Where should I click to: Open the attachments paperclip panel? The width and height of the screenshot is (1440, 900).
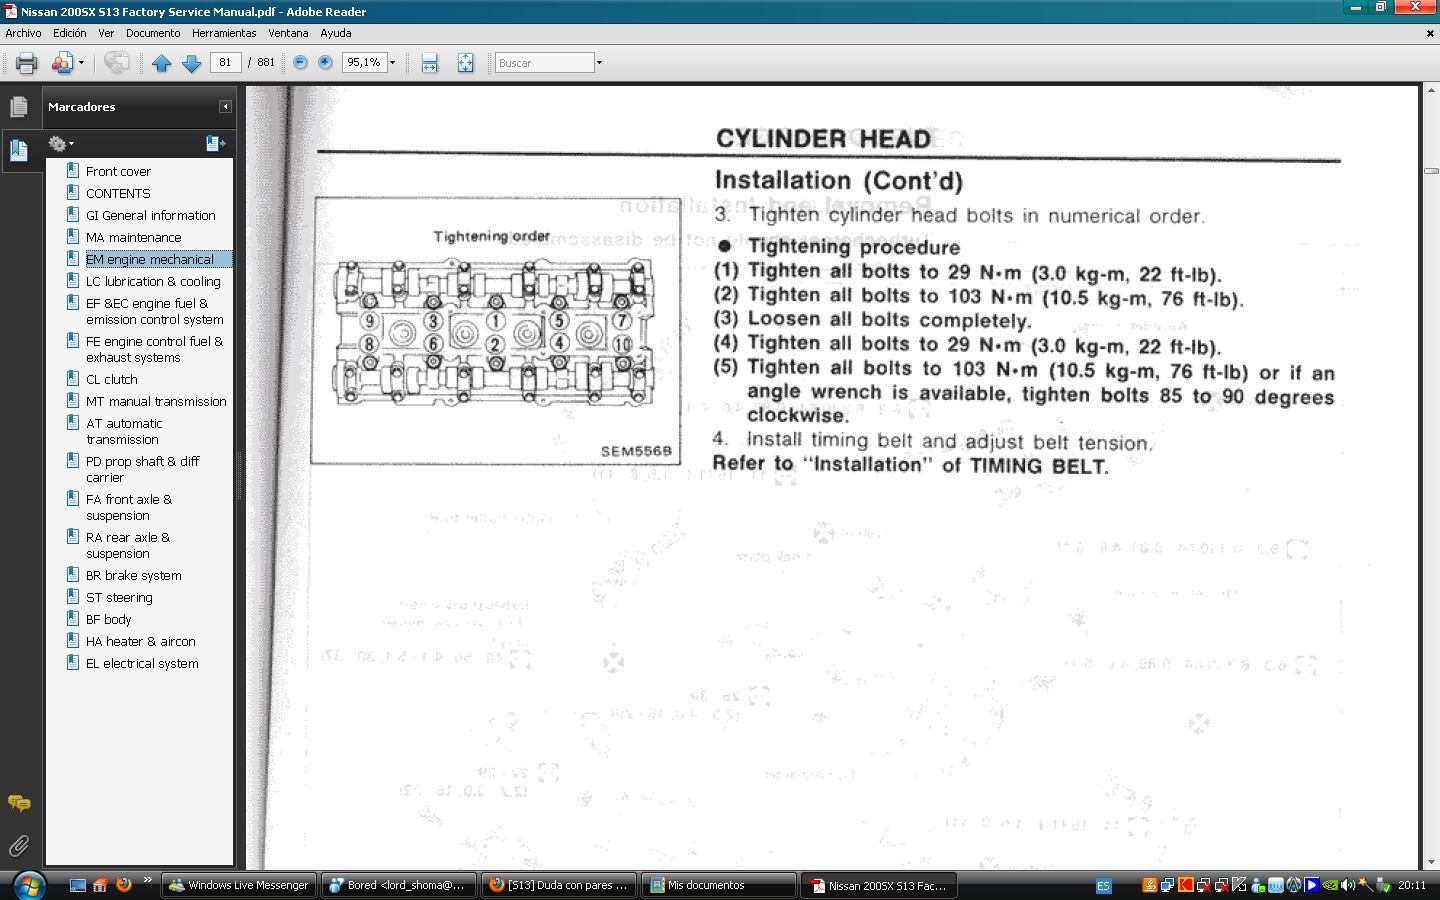(19, 846)
